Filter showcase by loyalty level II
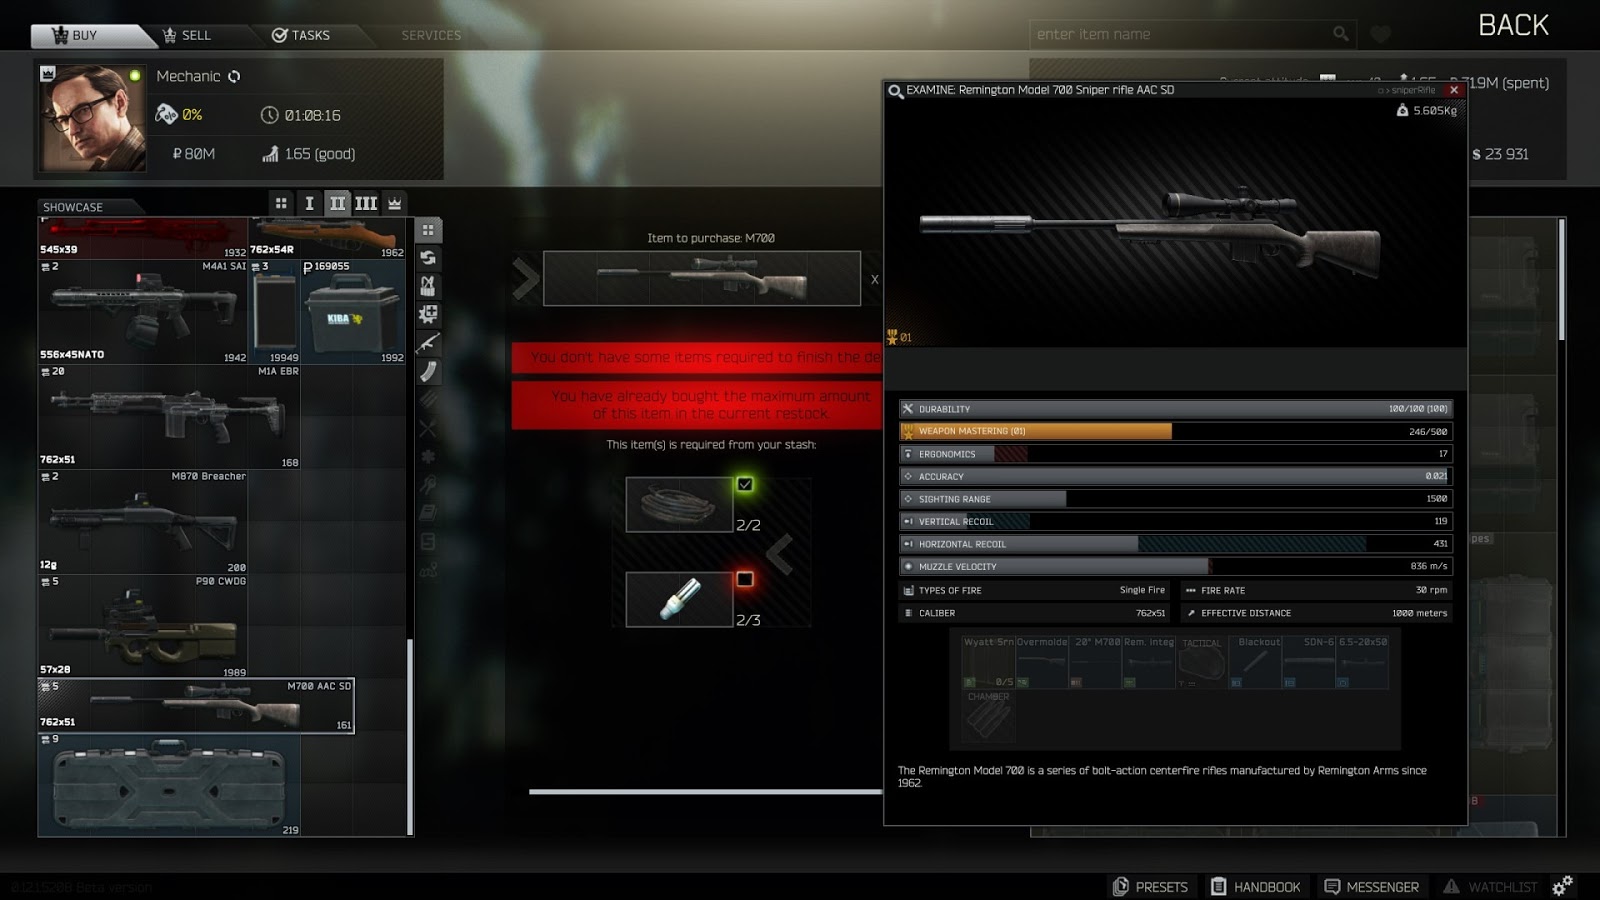The height and width of the screenshot is (900, 1600). click(x=338, y=203)
